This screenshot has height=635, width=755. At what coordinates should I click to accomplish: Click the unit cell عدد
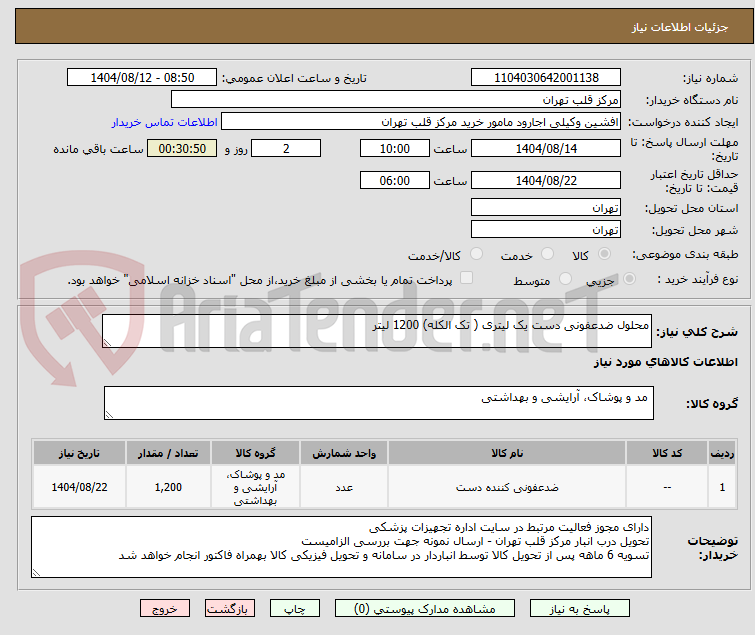pos(344,487)
